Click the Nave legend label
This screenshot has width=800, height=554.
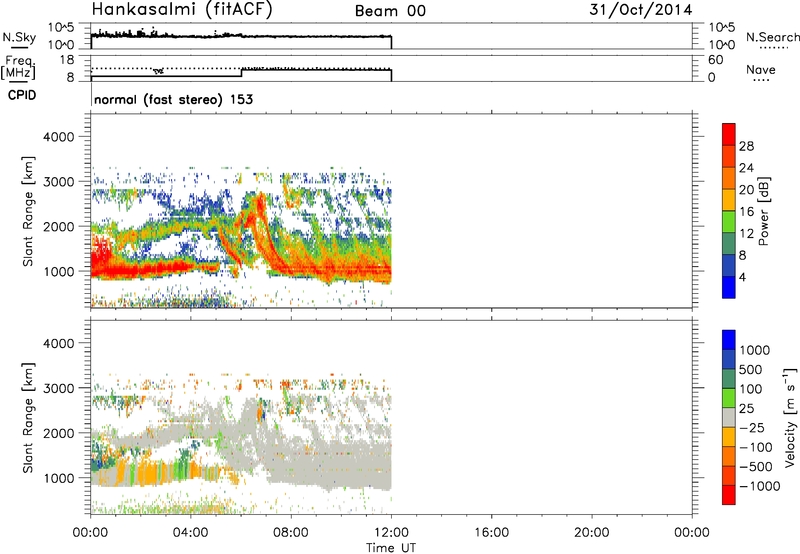click(x=761, y=69)
